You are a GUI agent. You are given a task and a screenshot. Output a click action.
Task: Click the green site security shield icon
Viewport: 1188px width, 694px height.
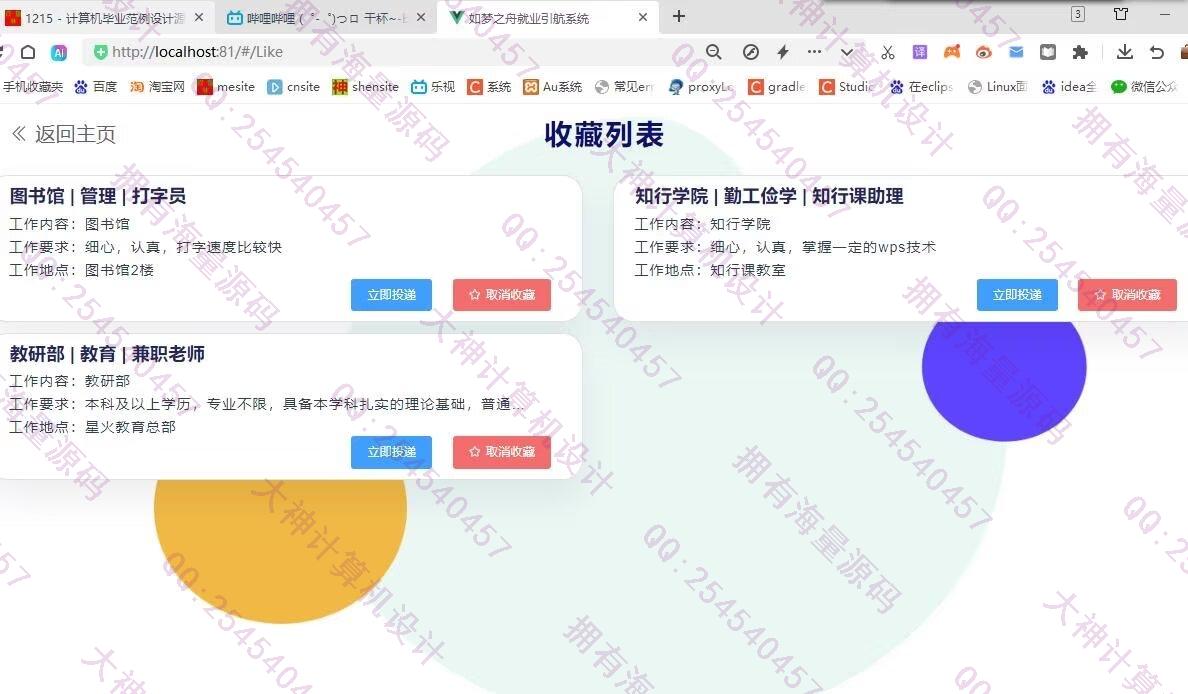point(100,52)
